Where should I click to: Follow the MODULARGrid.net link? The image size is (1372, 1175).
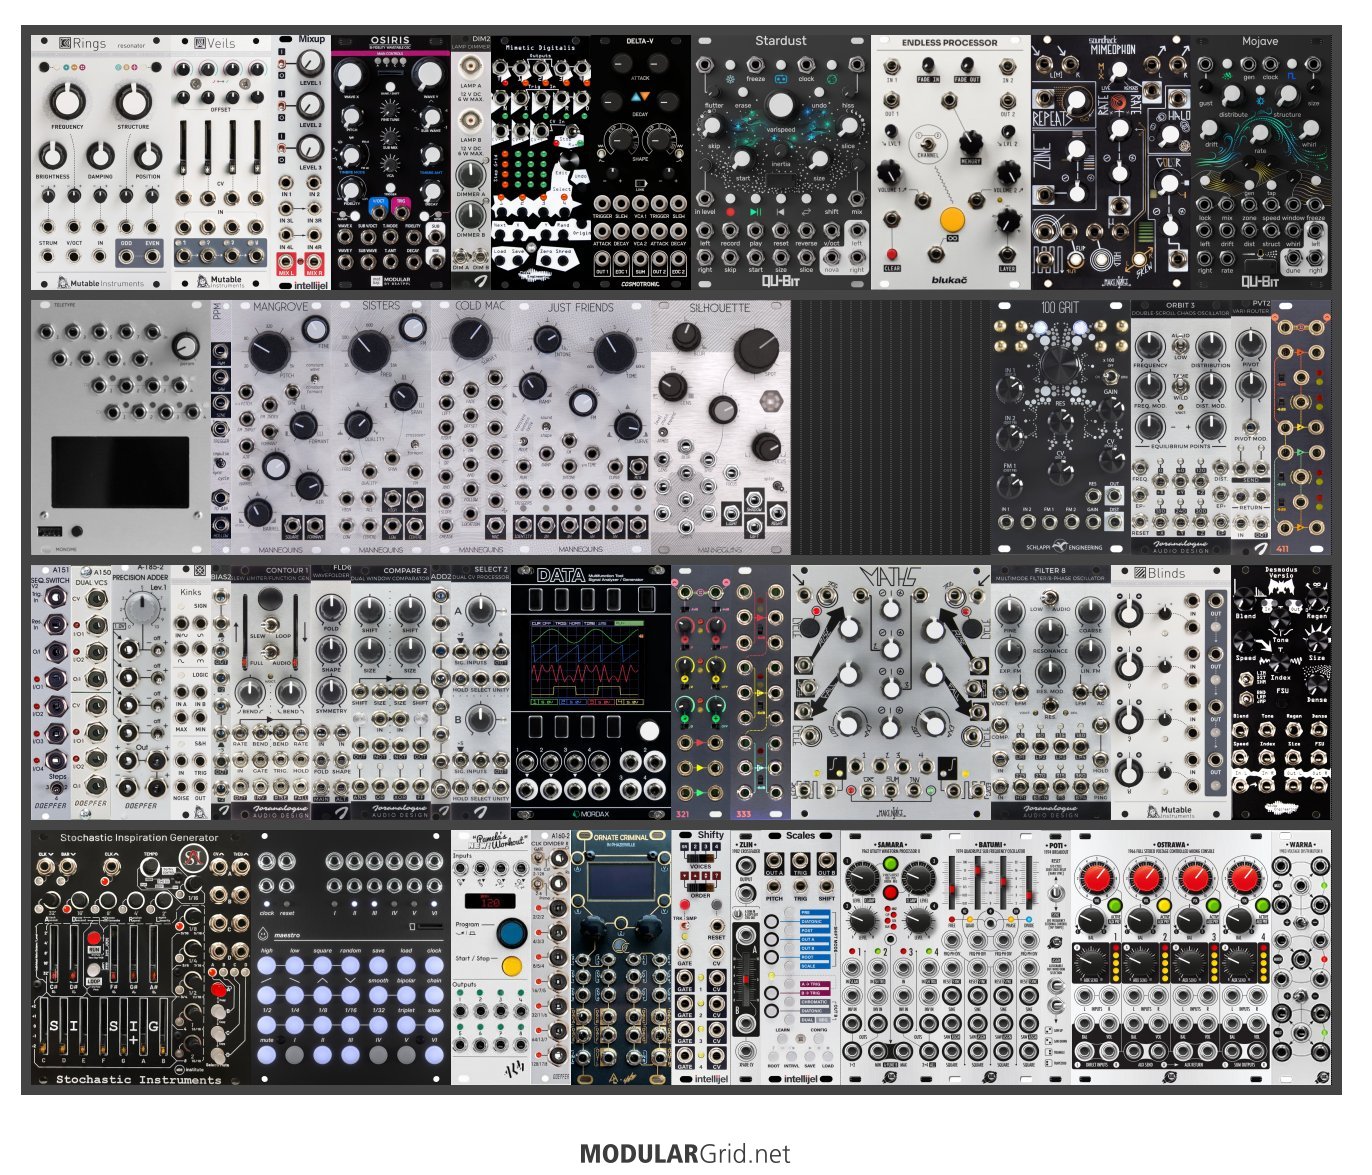[x=685, y=1154]
